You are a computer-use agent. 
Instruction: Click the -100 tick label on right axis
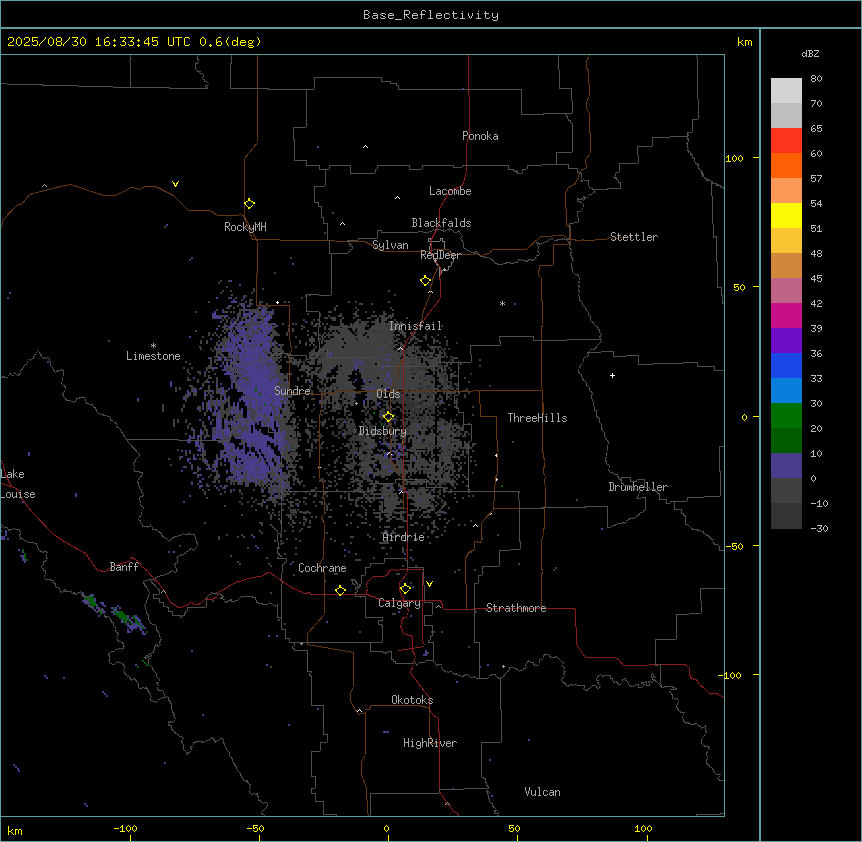click(731, 675)
